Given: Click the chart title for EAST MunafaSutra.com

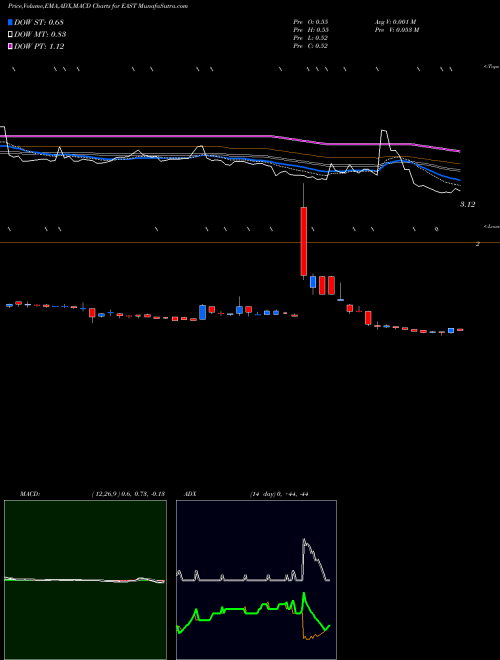Looking at the screenshot, I should [x=98, y=6].
